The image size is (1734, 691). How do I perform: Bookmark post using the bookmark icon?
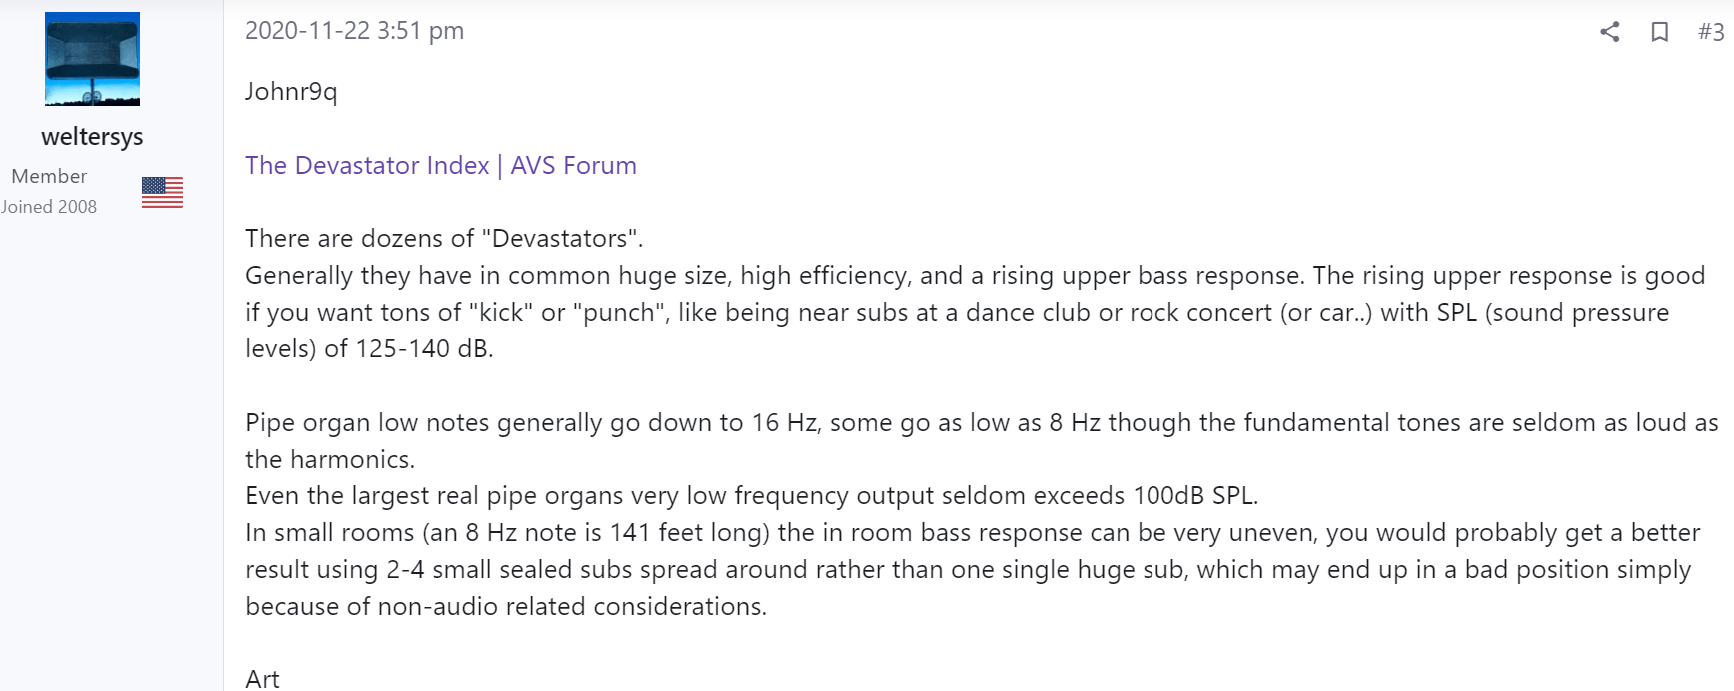[1660, 32]
